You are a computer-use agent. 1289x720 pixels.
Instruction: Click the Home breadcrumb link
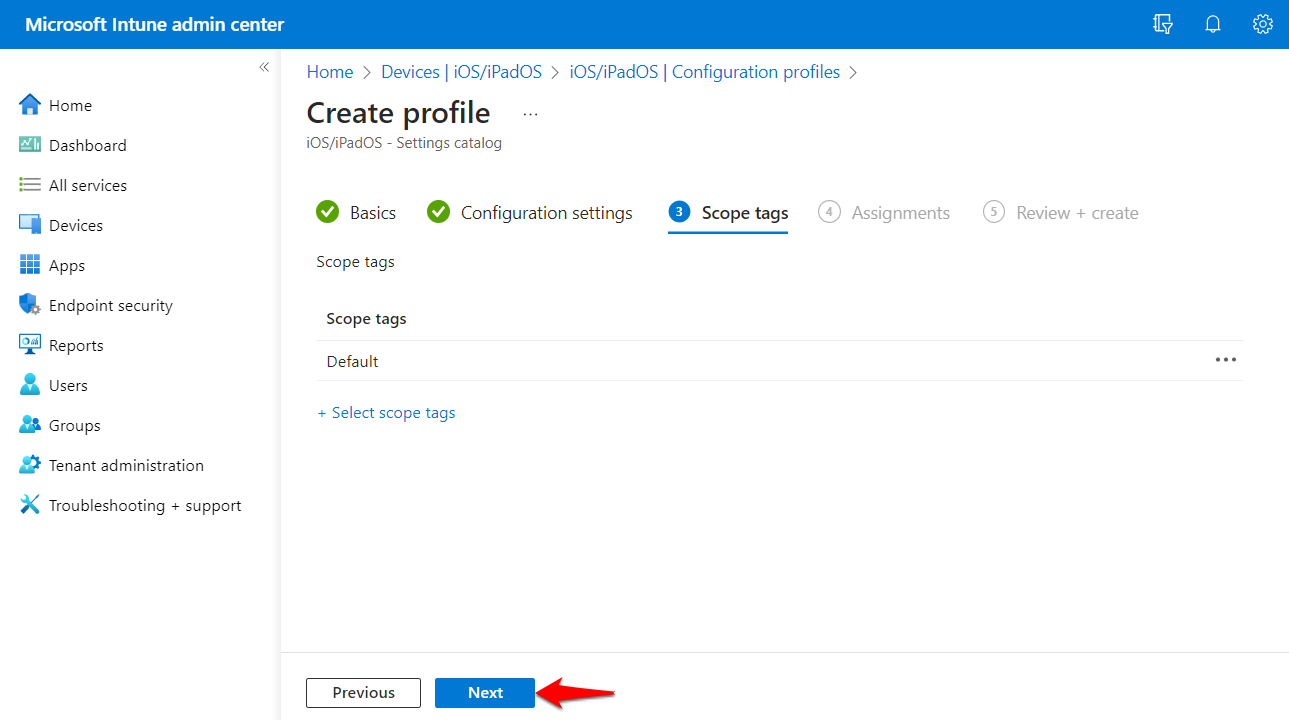pos(330,72)
